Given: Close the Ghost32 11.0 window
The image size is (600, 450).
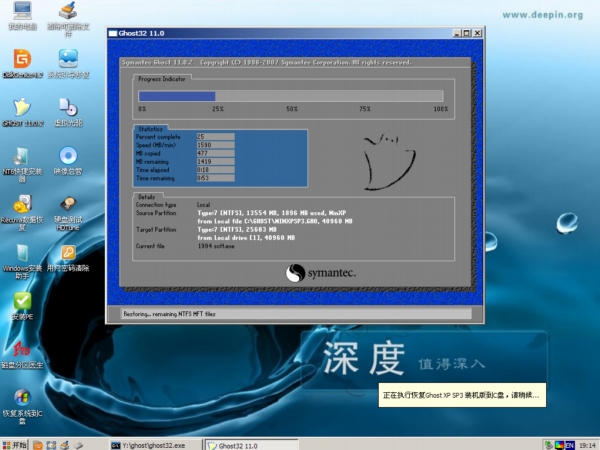Looking at the screenshot, I should 477,33.
